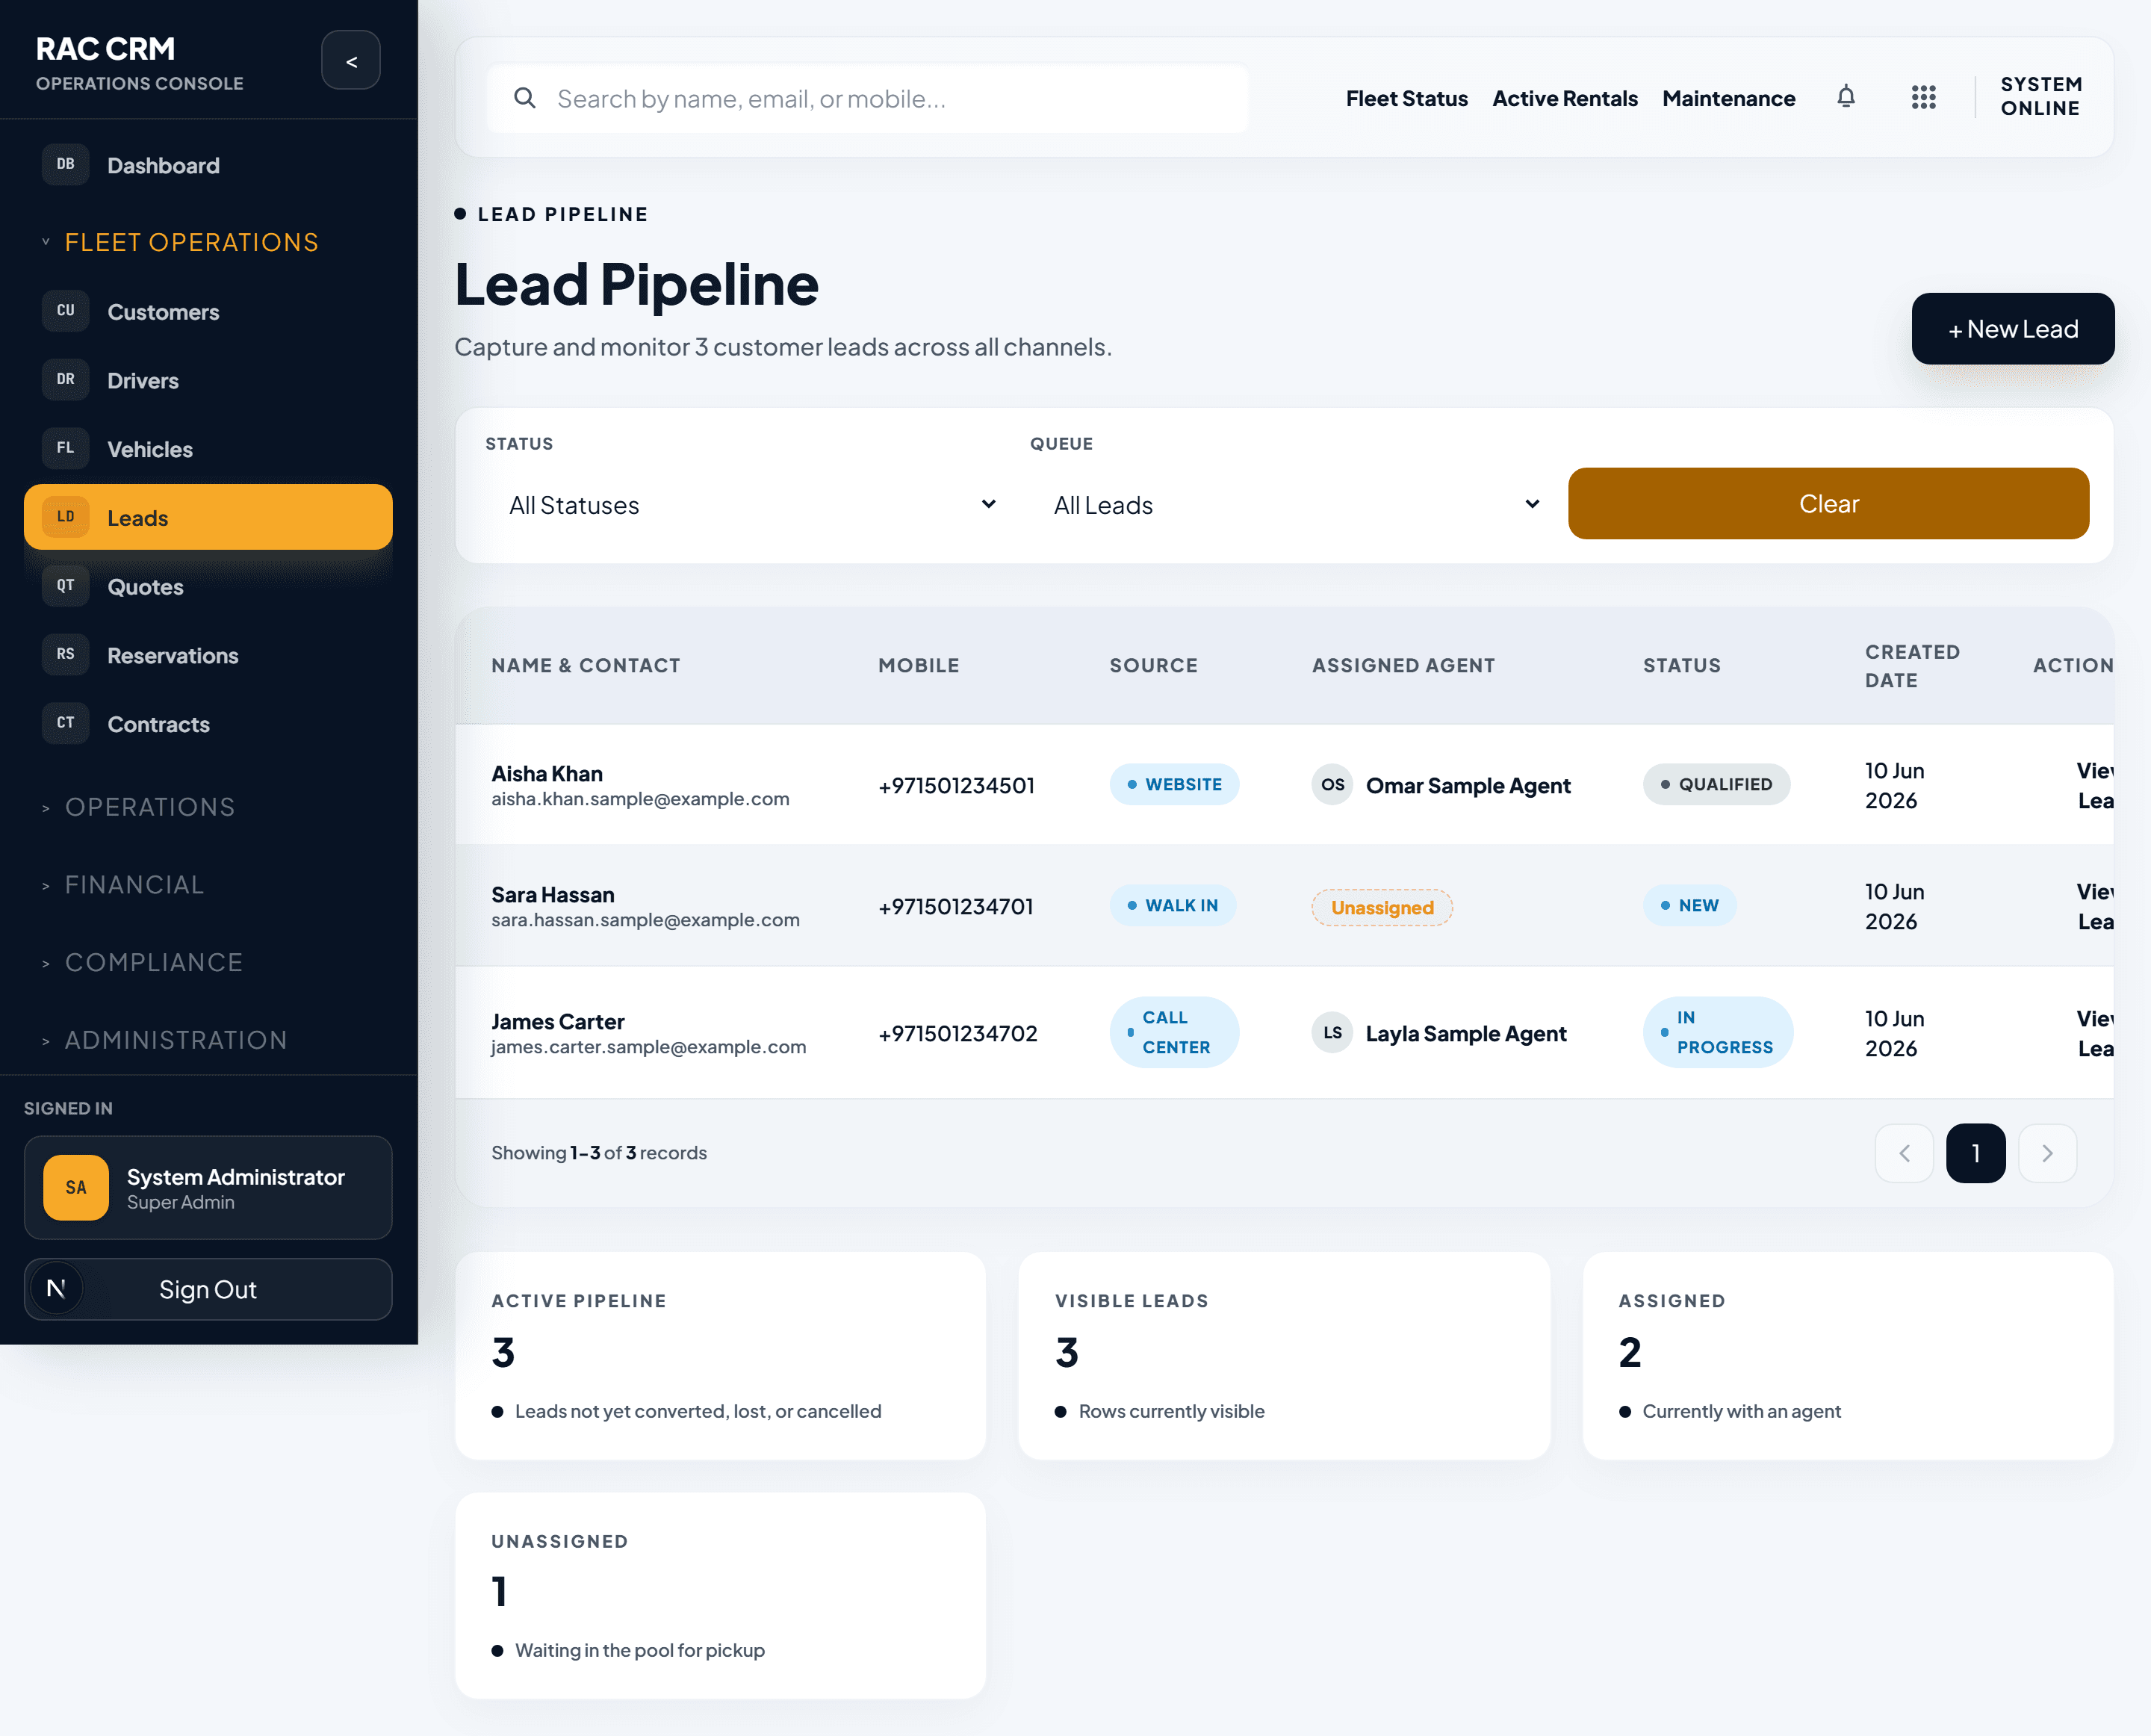Click the IN PROGRESS status badge
The width and height of the screenshot is (2151, 1736).
(x=1717, y=1032)
